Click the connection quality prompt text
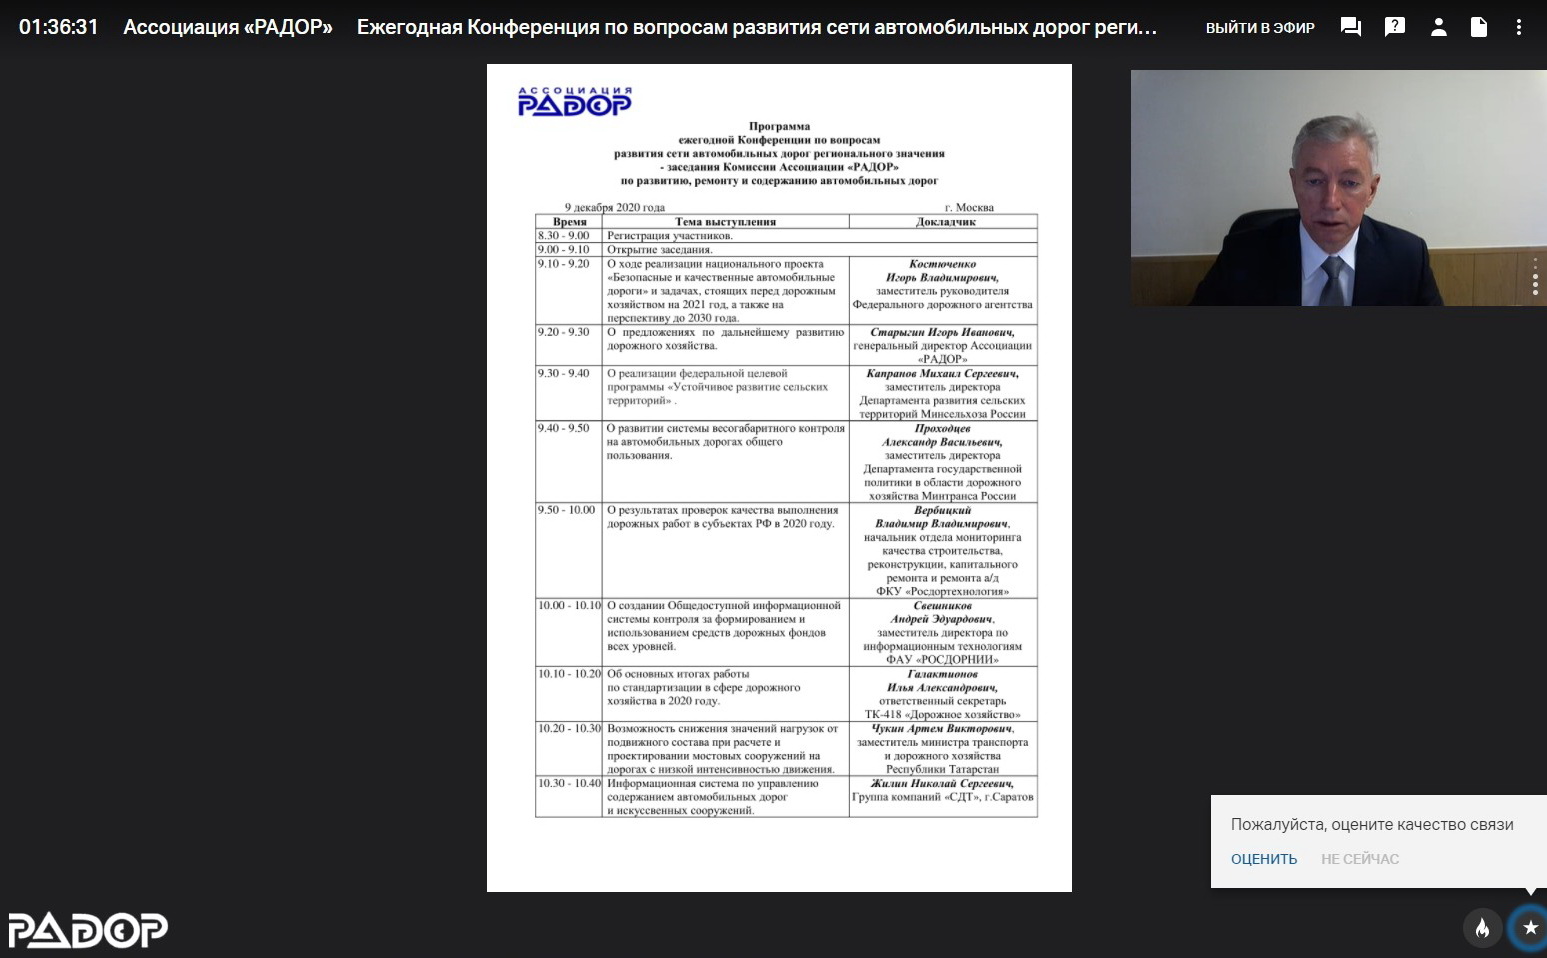The height and width of the screenshot is (958, 1547). 1371,825
